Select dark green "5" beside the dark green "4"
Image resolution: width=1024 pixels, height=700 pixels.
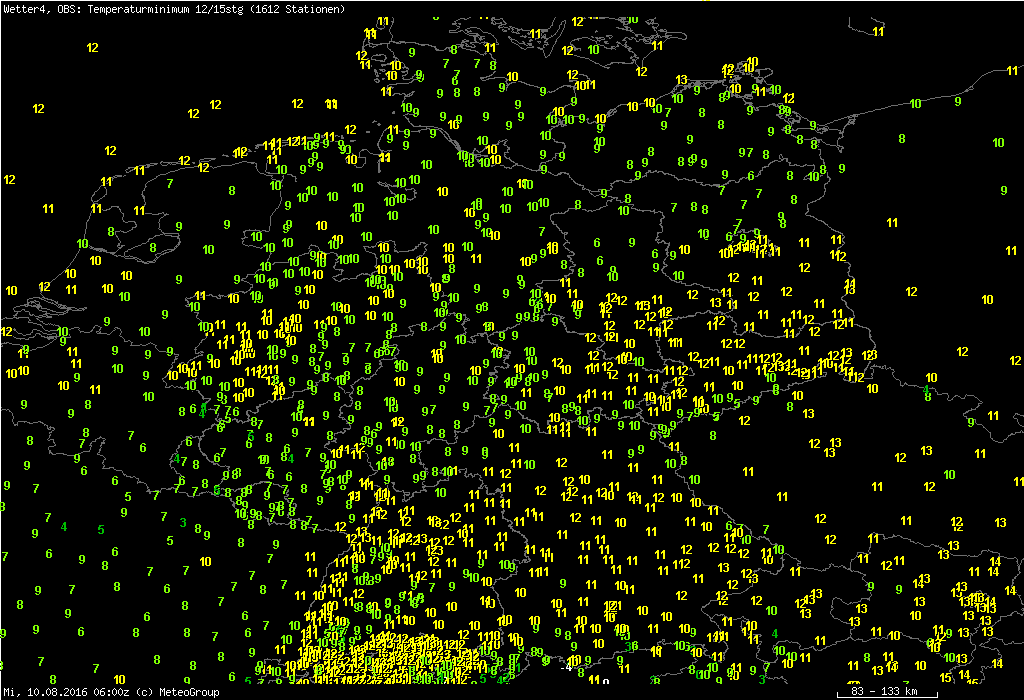(x=101, y=529)
